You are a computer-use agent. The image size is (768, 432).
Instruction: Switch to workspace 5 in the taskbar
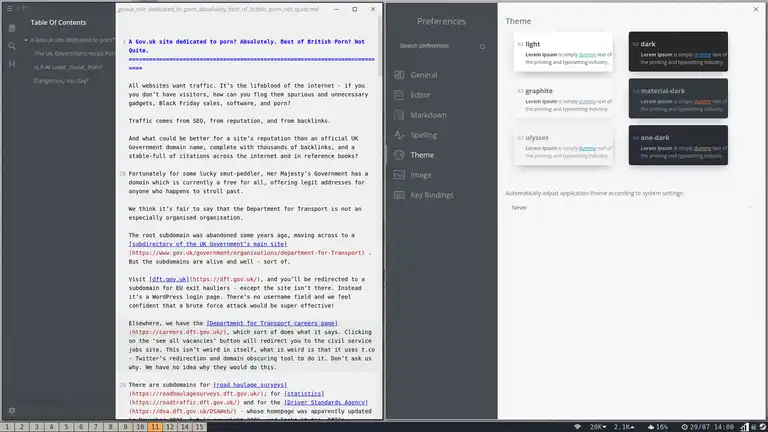tap(66, 427)
